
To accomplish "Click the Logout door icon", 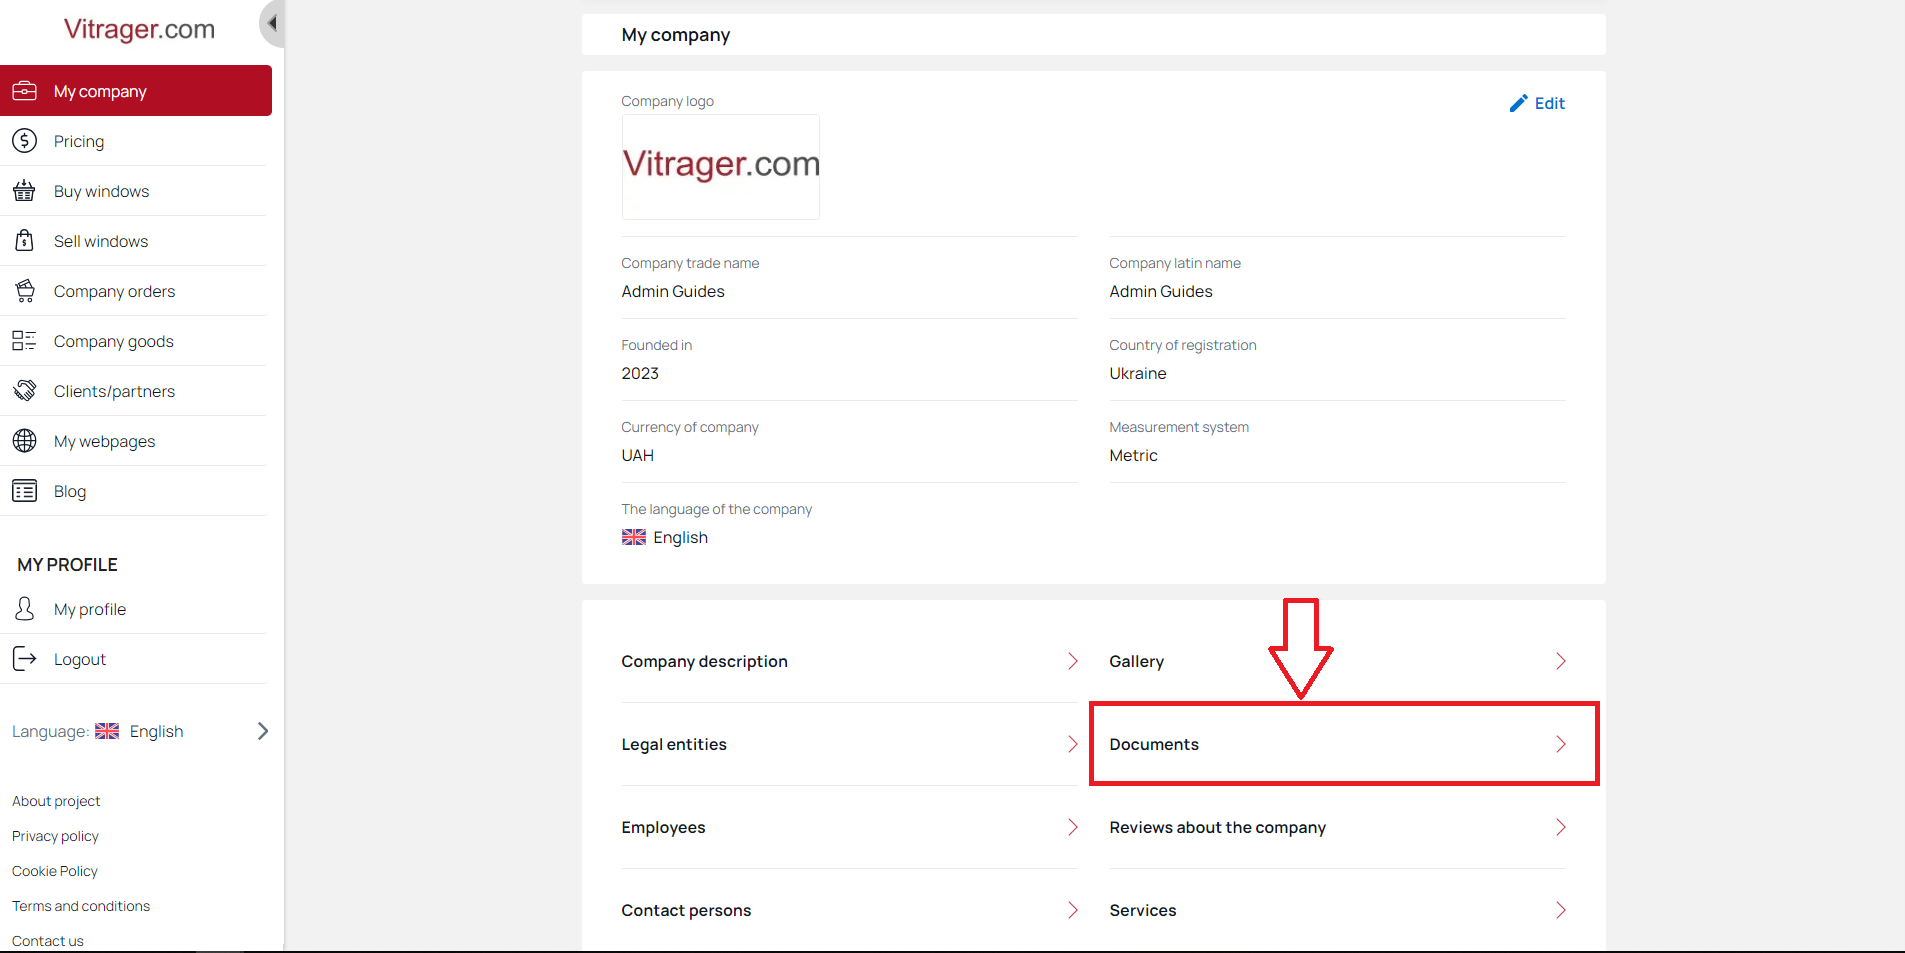I will pyautogui.click(x=24, y=659).
